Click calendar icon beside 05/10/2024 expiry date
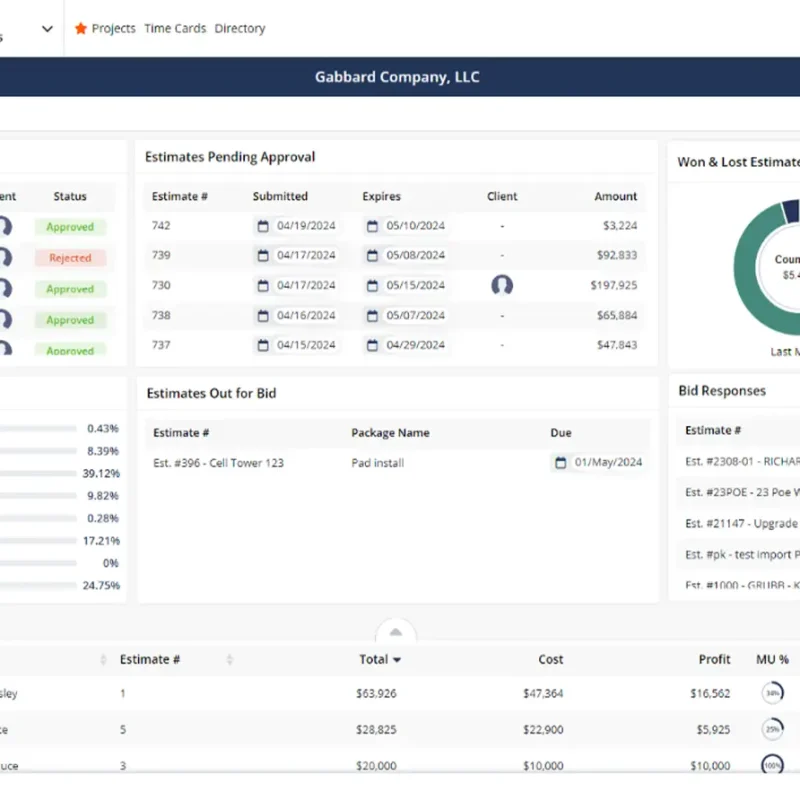 372,226
